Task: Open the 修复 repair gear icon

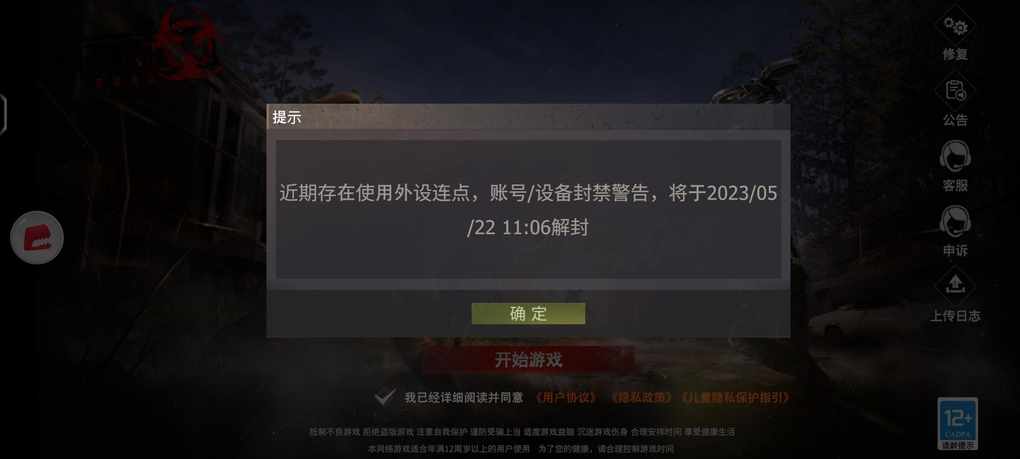Action: tap(955, 27)
